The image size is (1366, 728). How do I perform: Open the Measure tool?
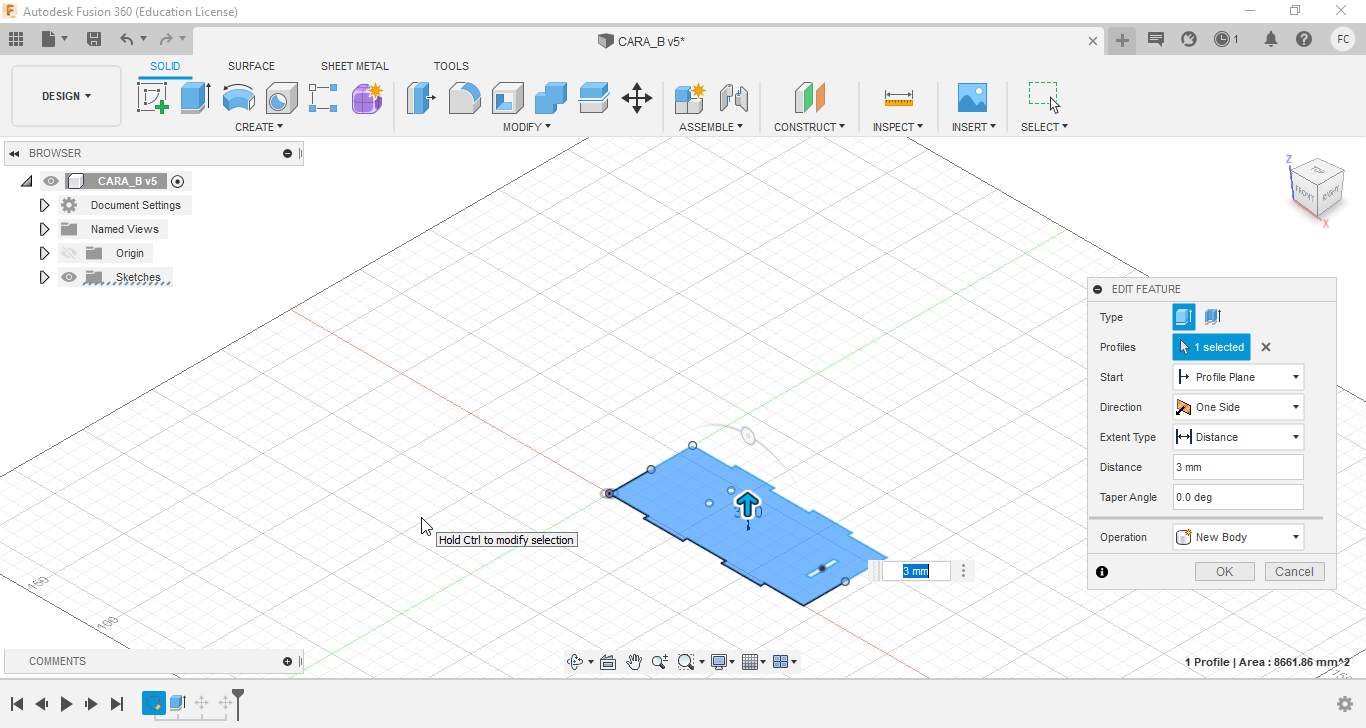(x=898, y=98)
